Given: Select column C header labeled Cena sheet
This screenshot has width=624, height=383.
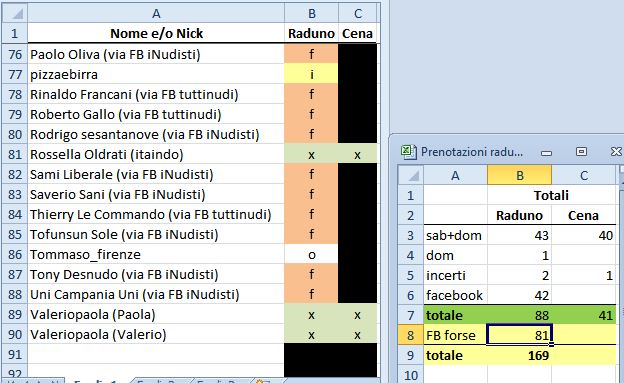Looking at the screenshot, I should [358, 14].
